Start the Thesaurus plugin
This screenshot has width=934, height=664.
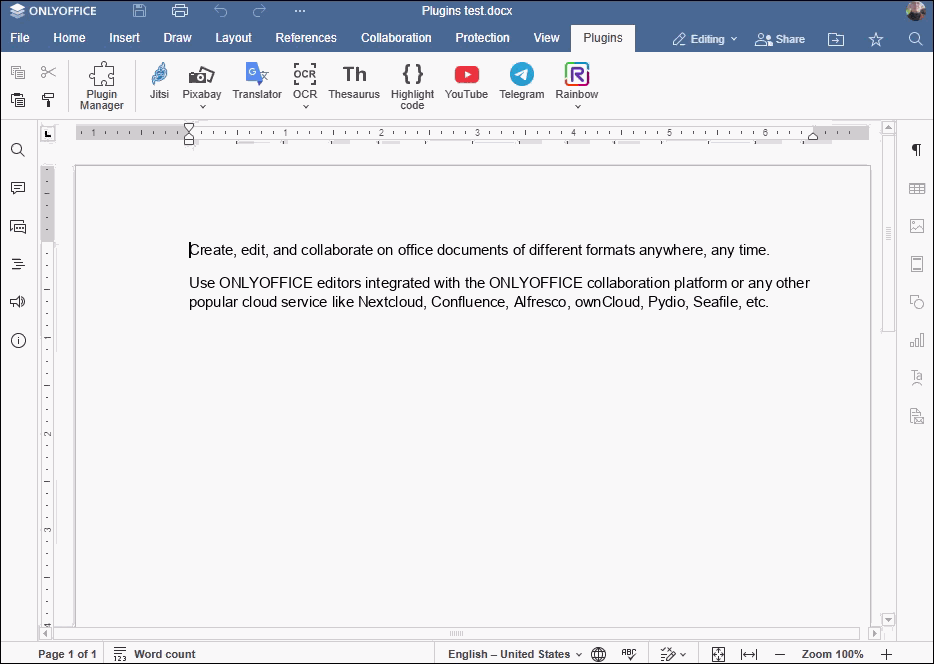(354, 82)
